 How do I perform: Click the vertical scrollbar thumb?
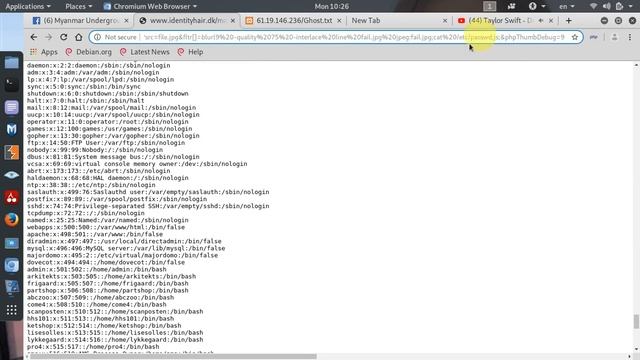[636, 321]
